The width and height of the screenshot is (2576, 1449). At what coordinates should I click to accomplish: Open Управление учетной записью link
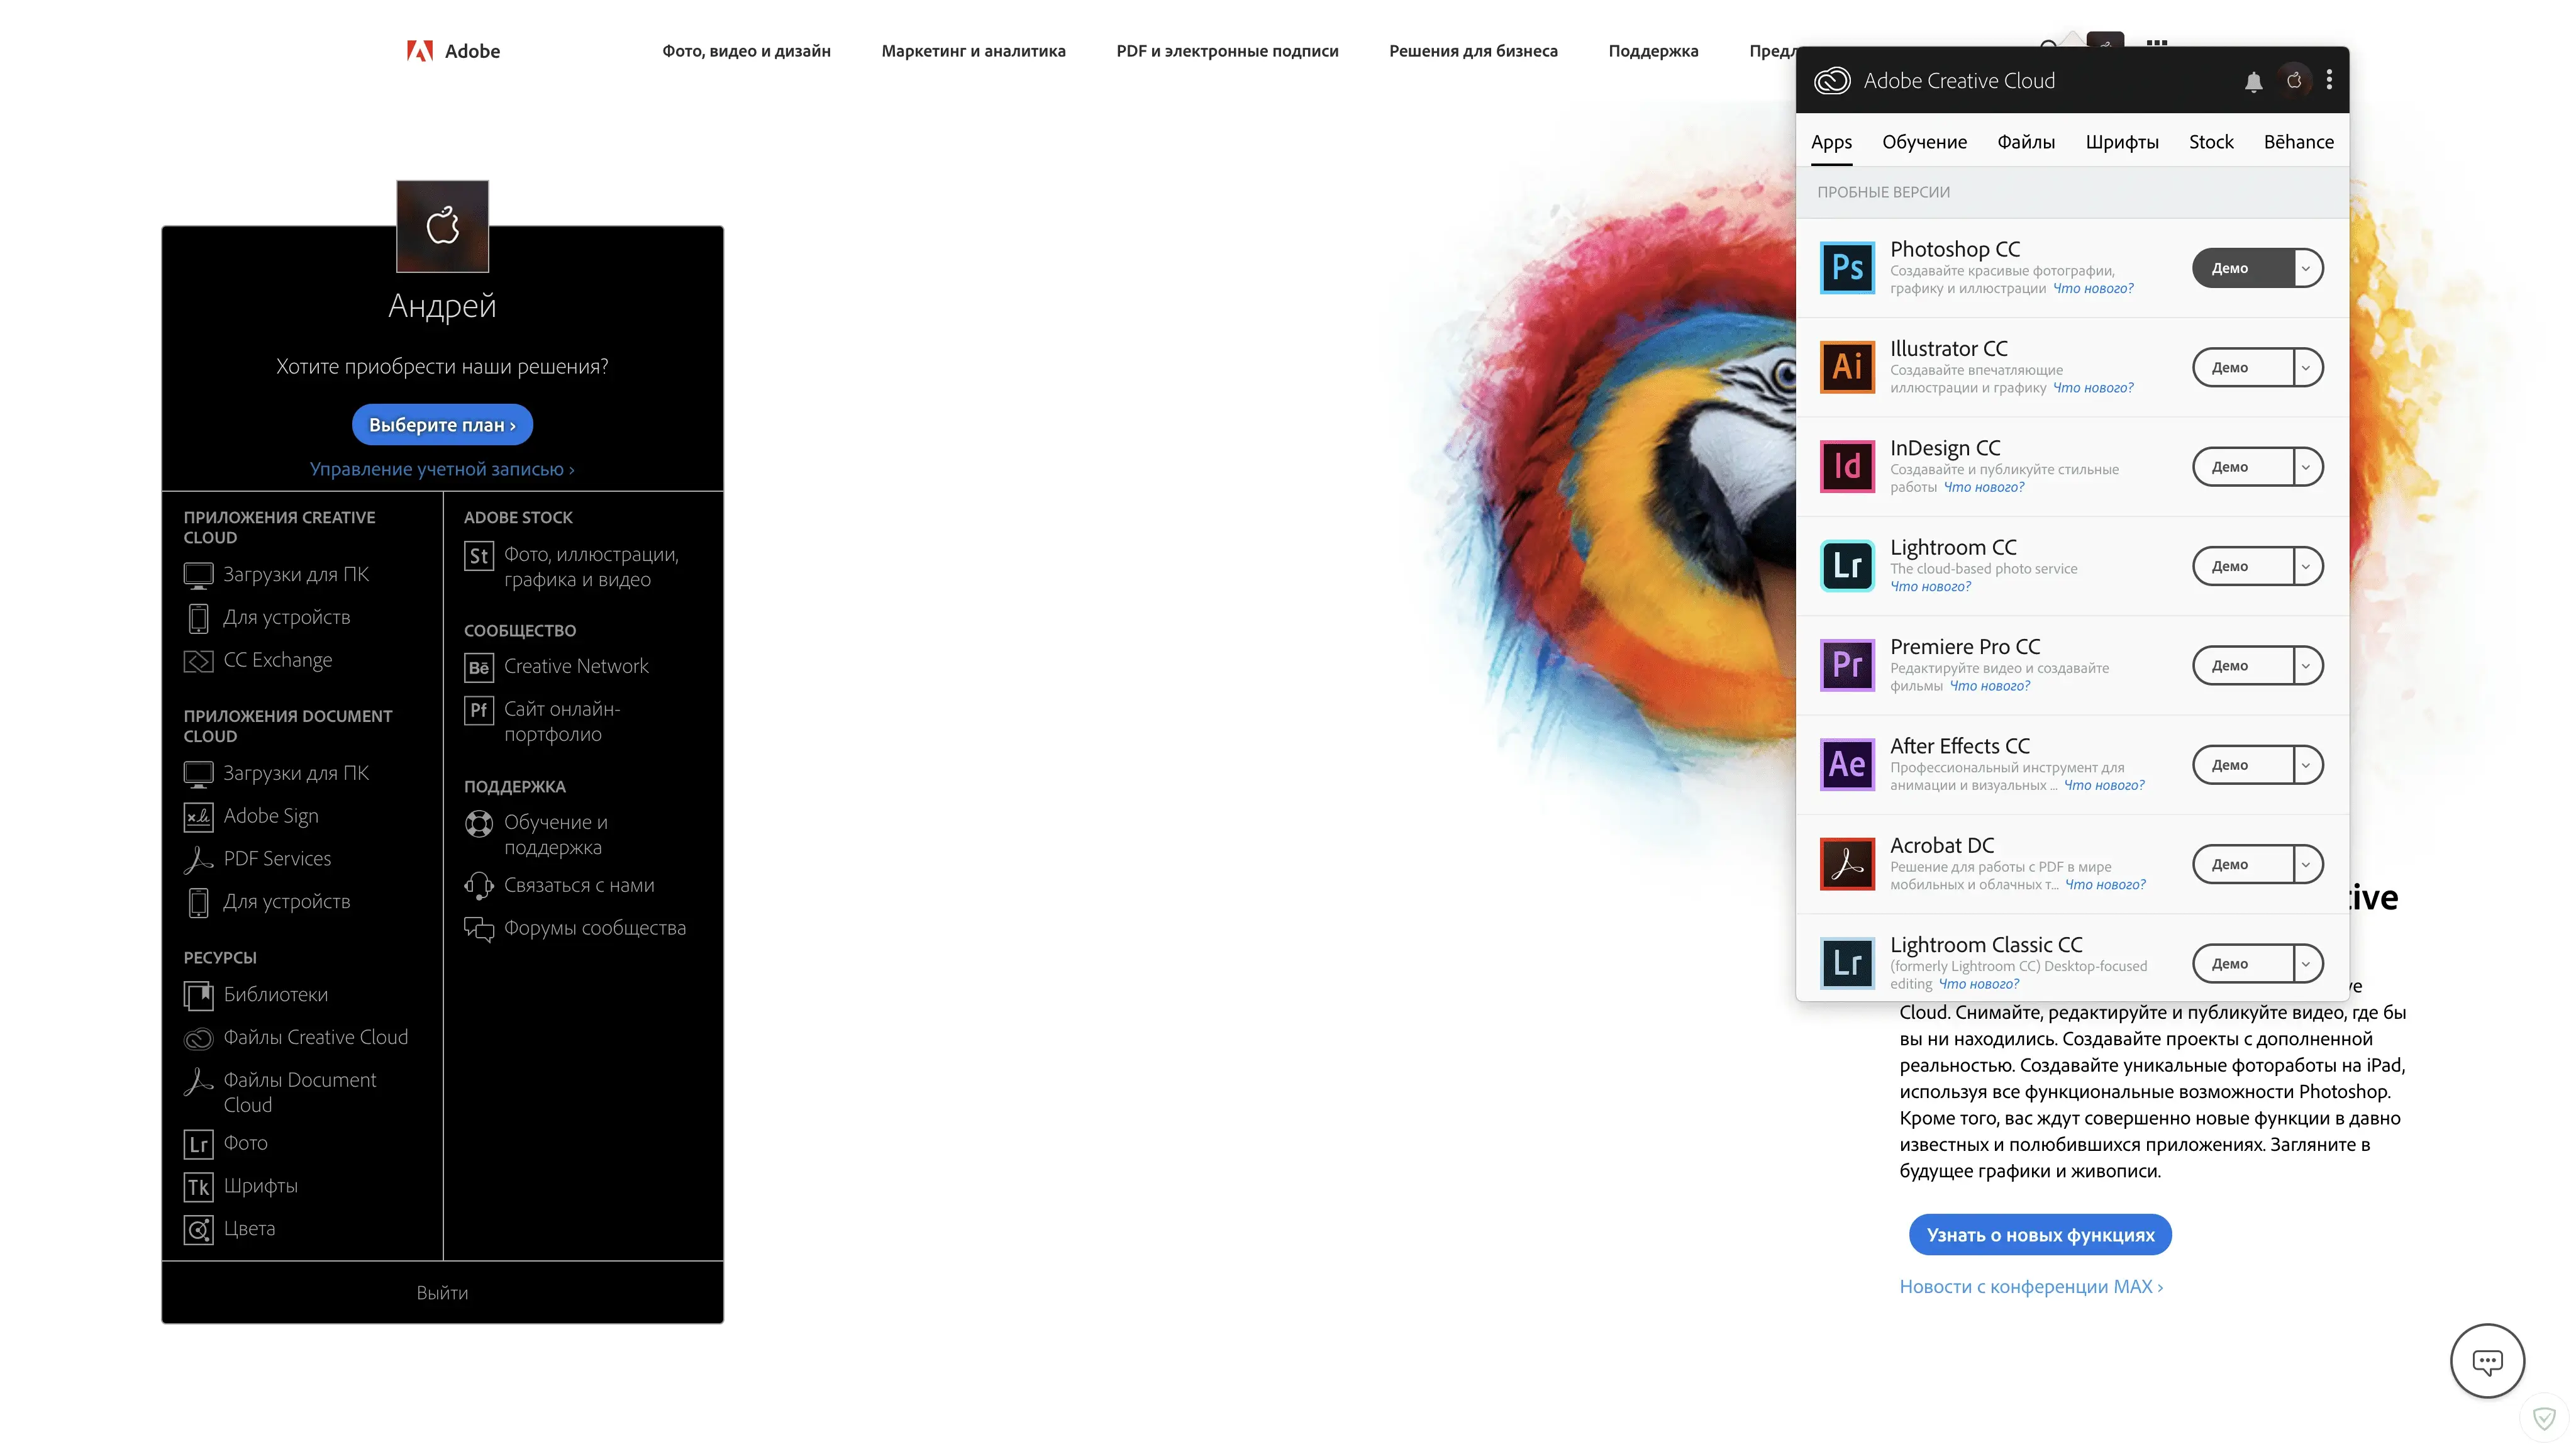pyautogui.click(x=442, y=469)
